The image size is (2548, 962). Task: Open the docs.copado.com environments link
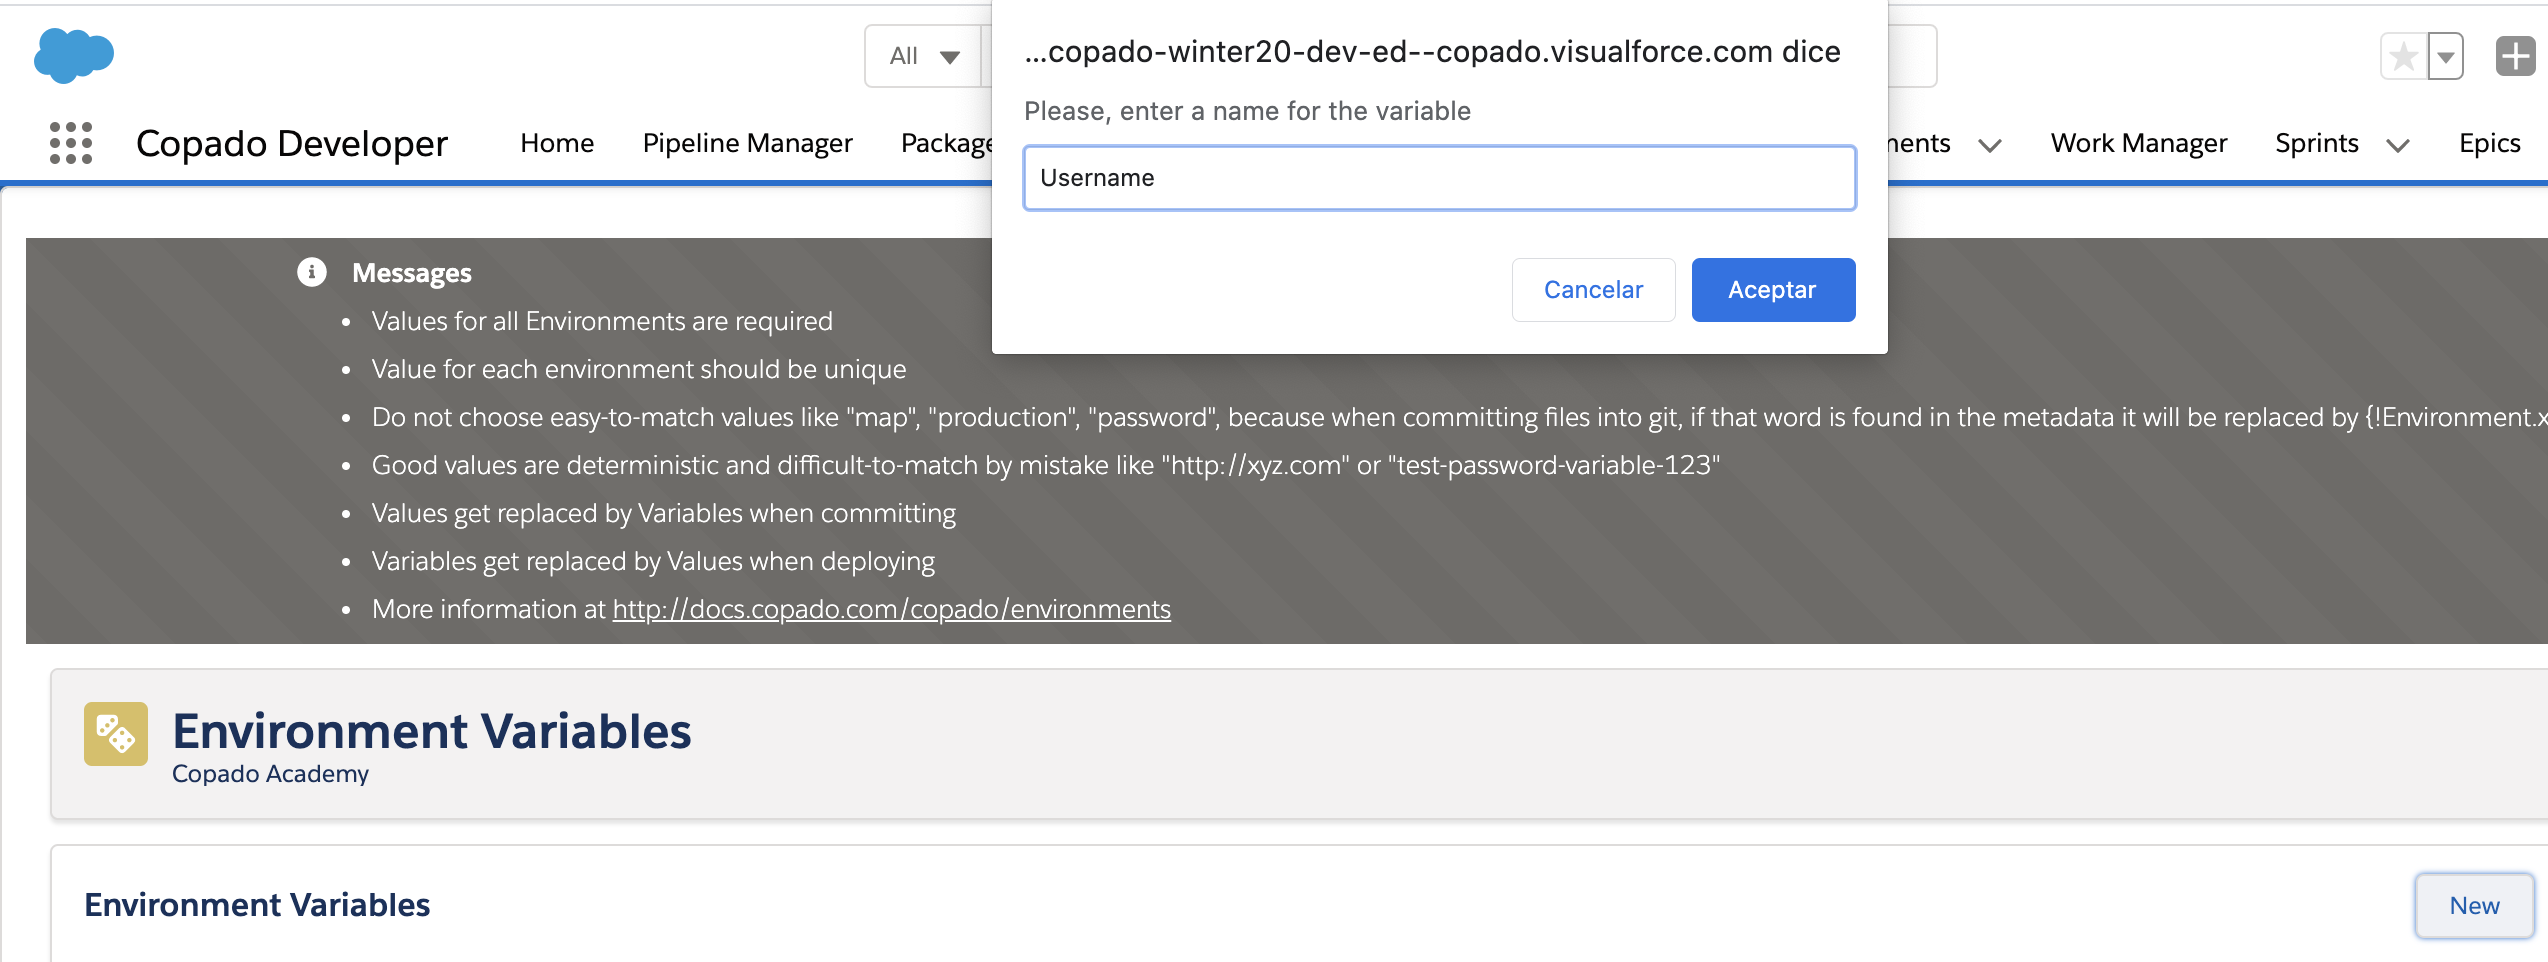[891, 609]
